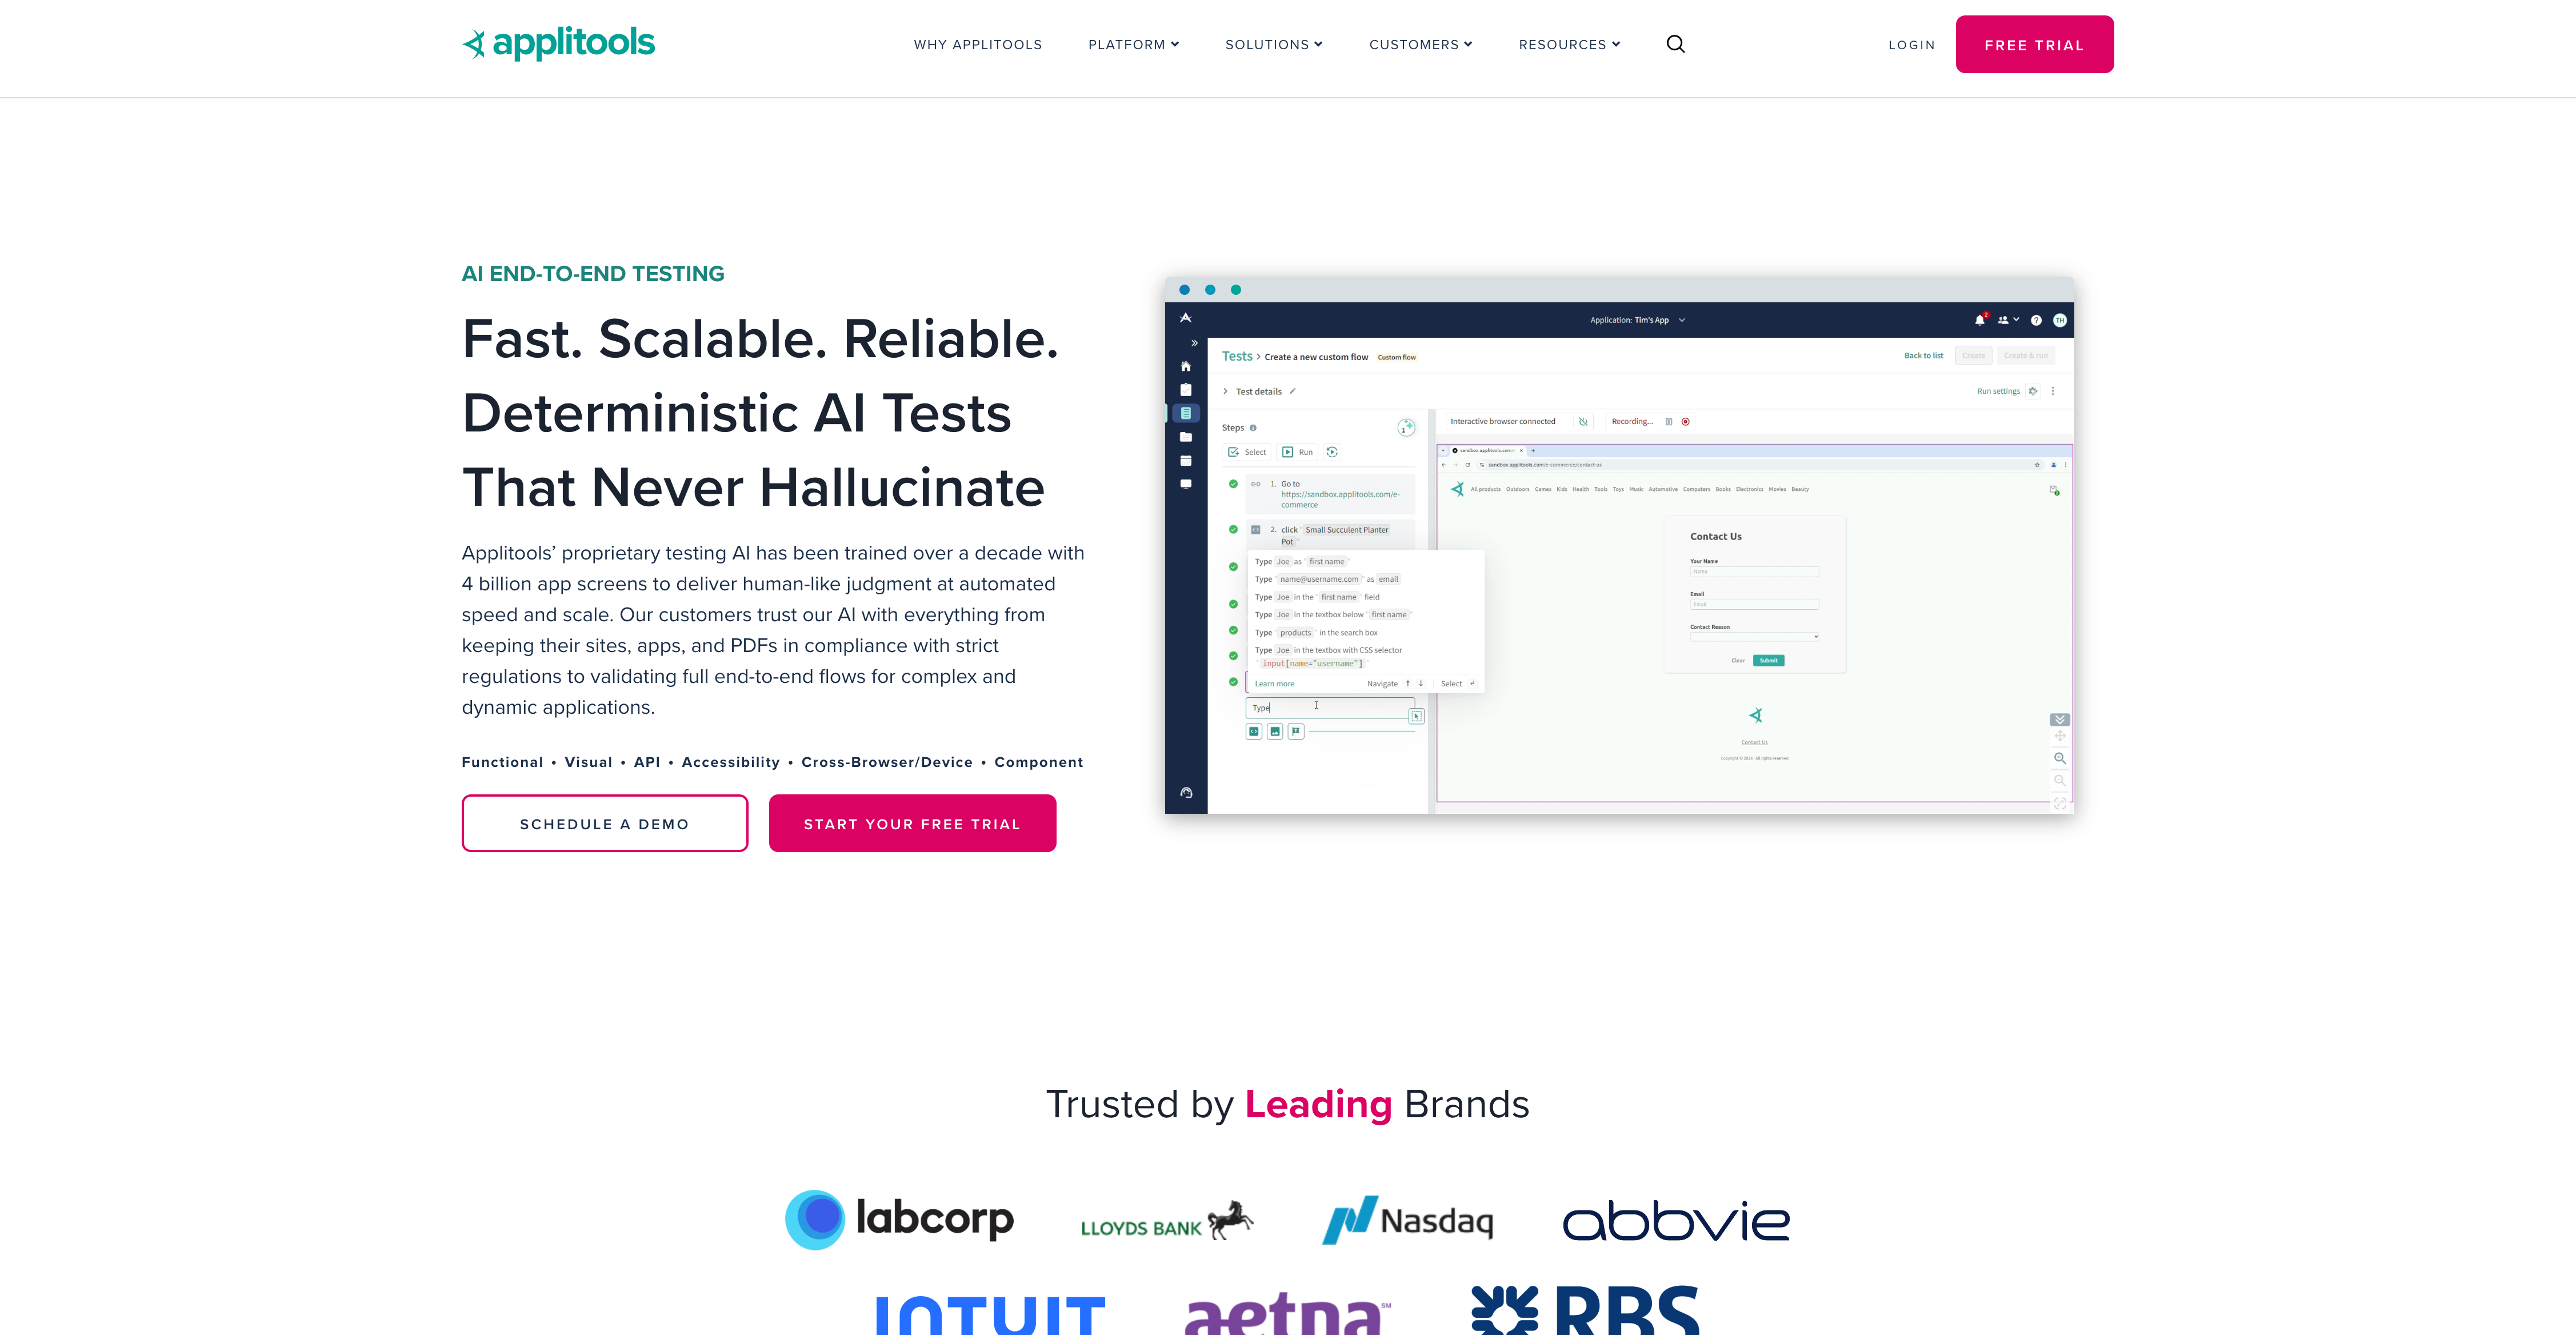This screenshot has height=1335, width=2576.
Task: Click Start Your Free Trial button
Action: tap(912, 823)
